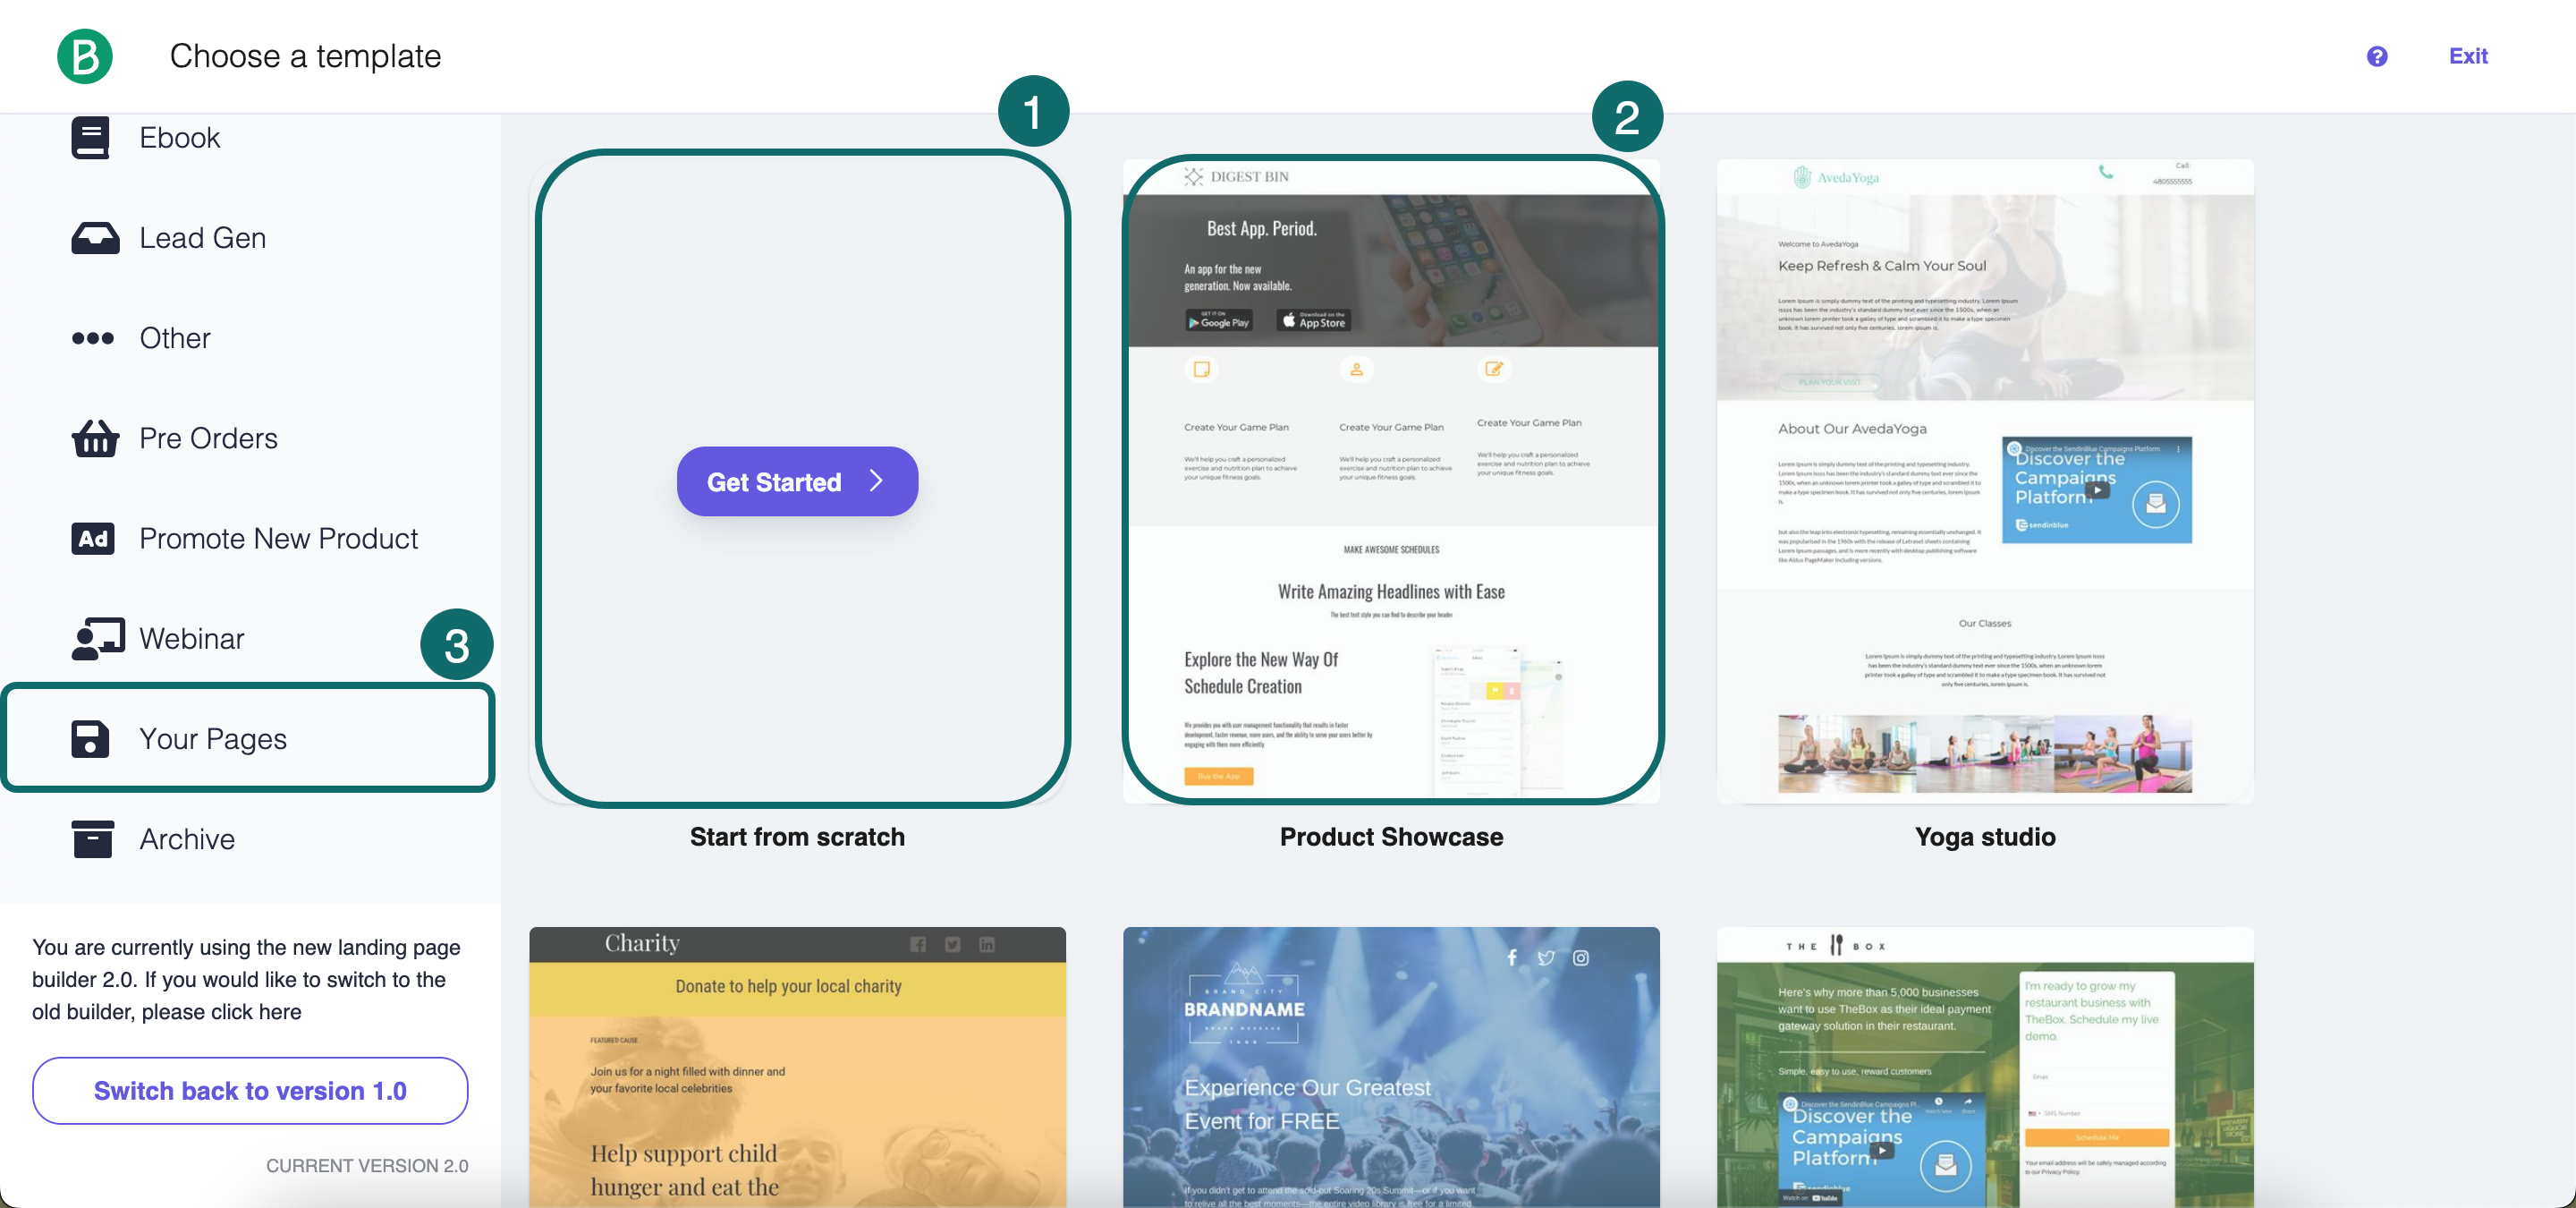Viewport: 2576px width, 1208px height.
Task: Click the Exit link
Action: point(2467,56)
